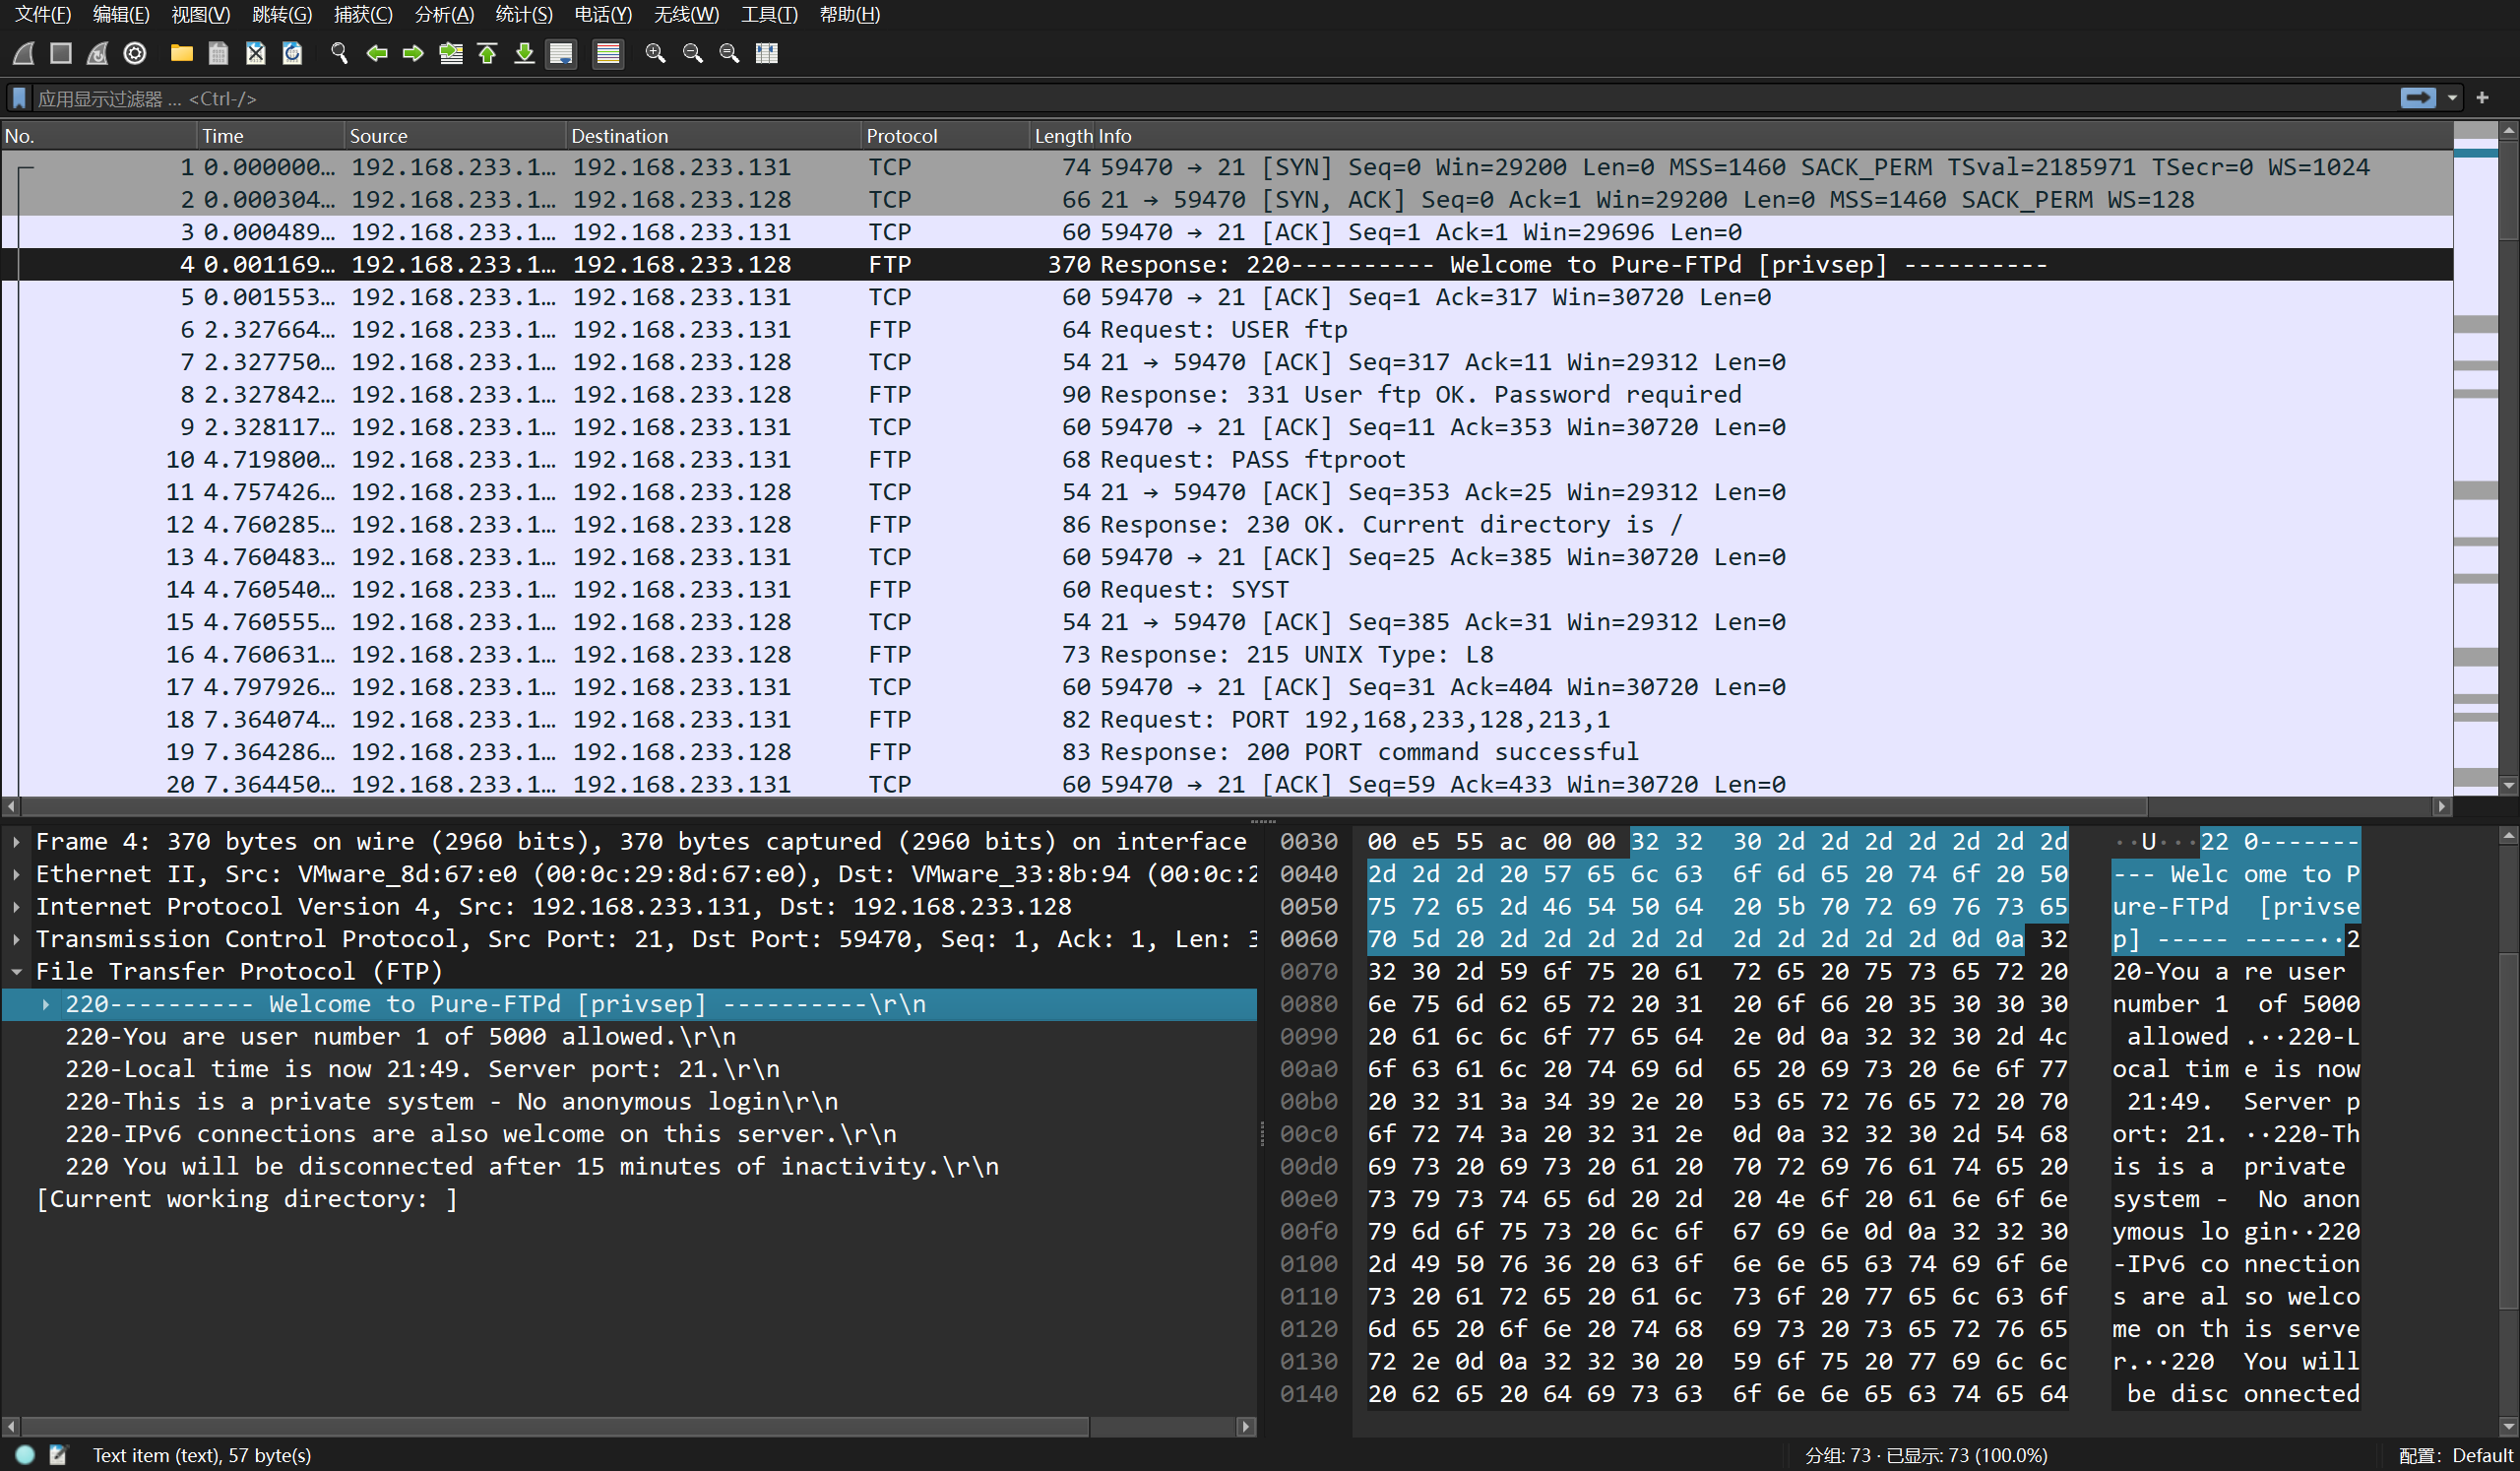Click the zoom in icon in the toolbar
2520x1471 pixels.
pos(655,53)
